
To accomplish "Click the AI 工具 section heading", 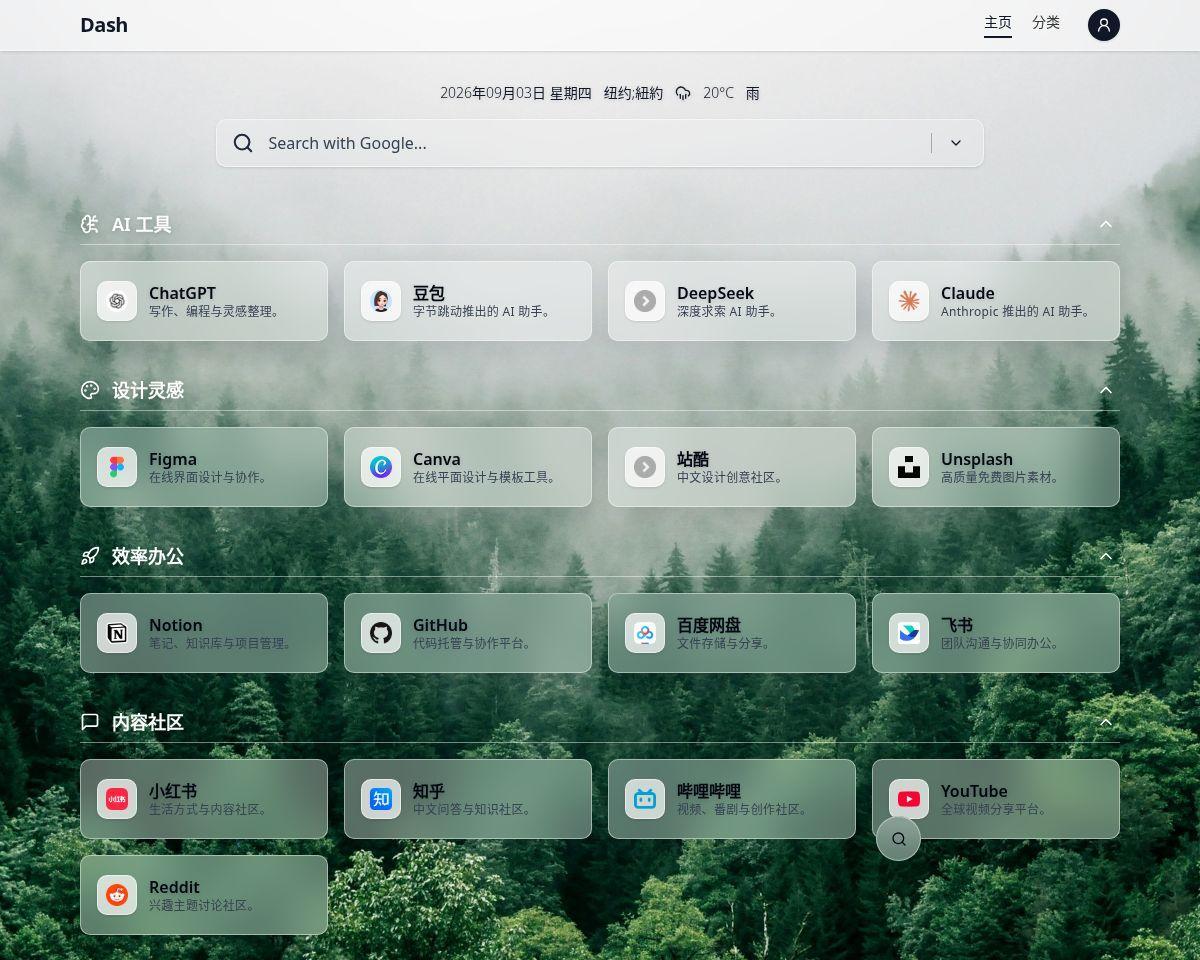I will [x=141, y=224].
